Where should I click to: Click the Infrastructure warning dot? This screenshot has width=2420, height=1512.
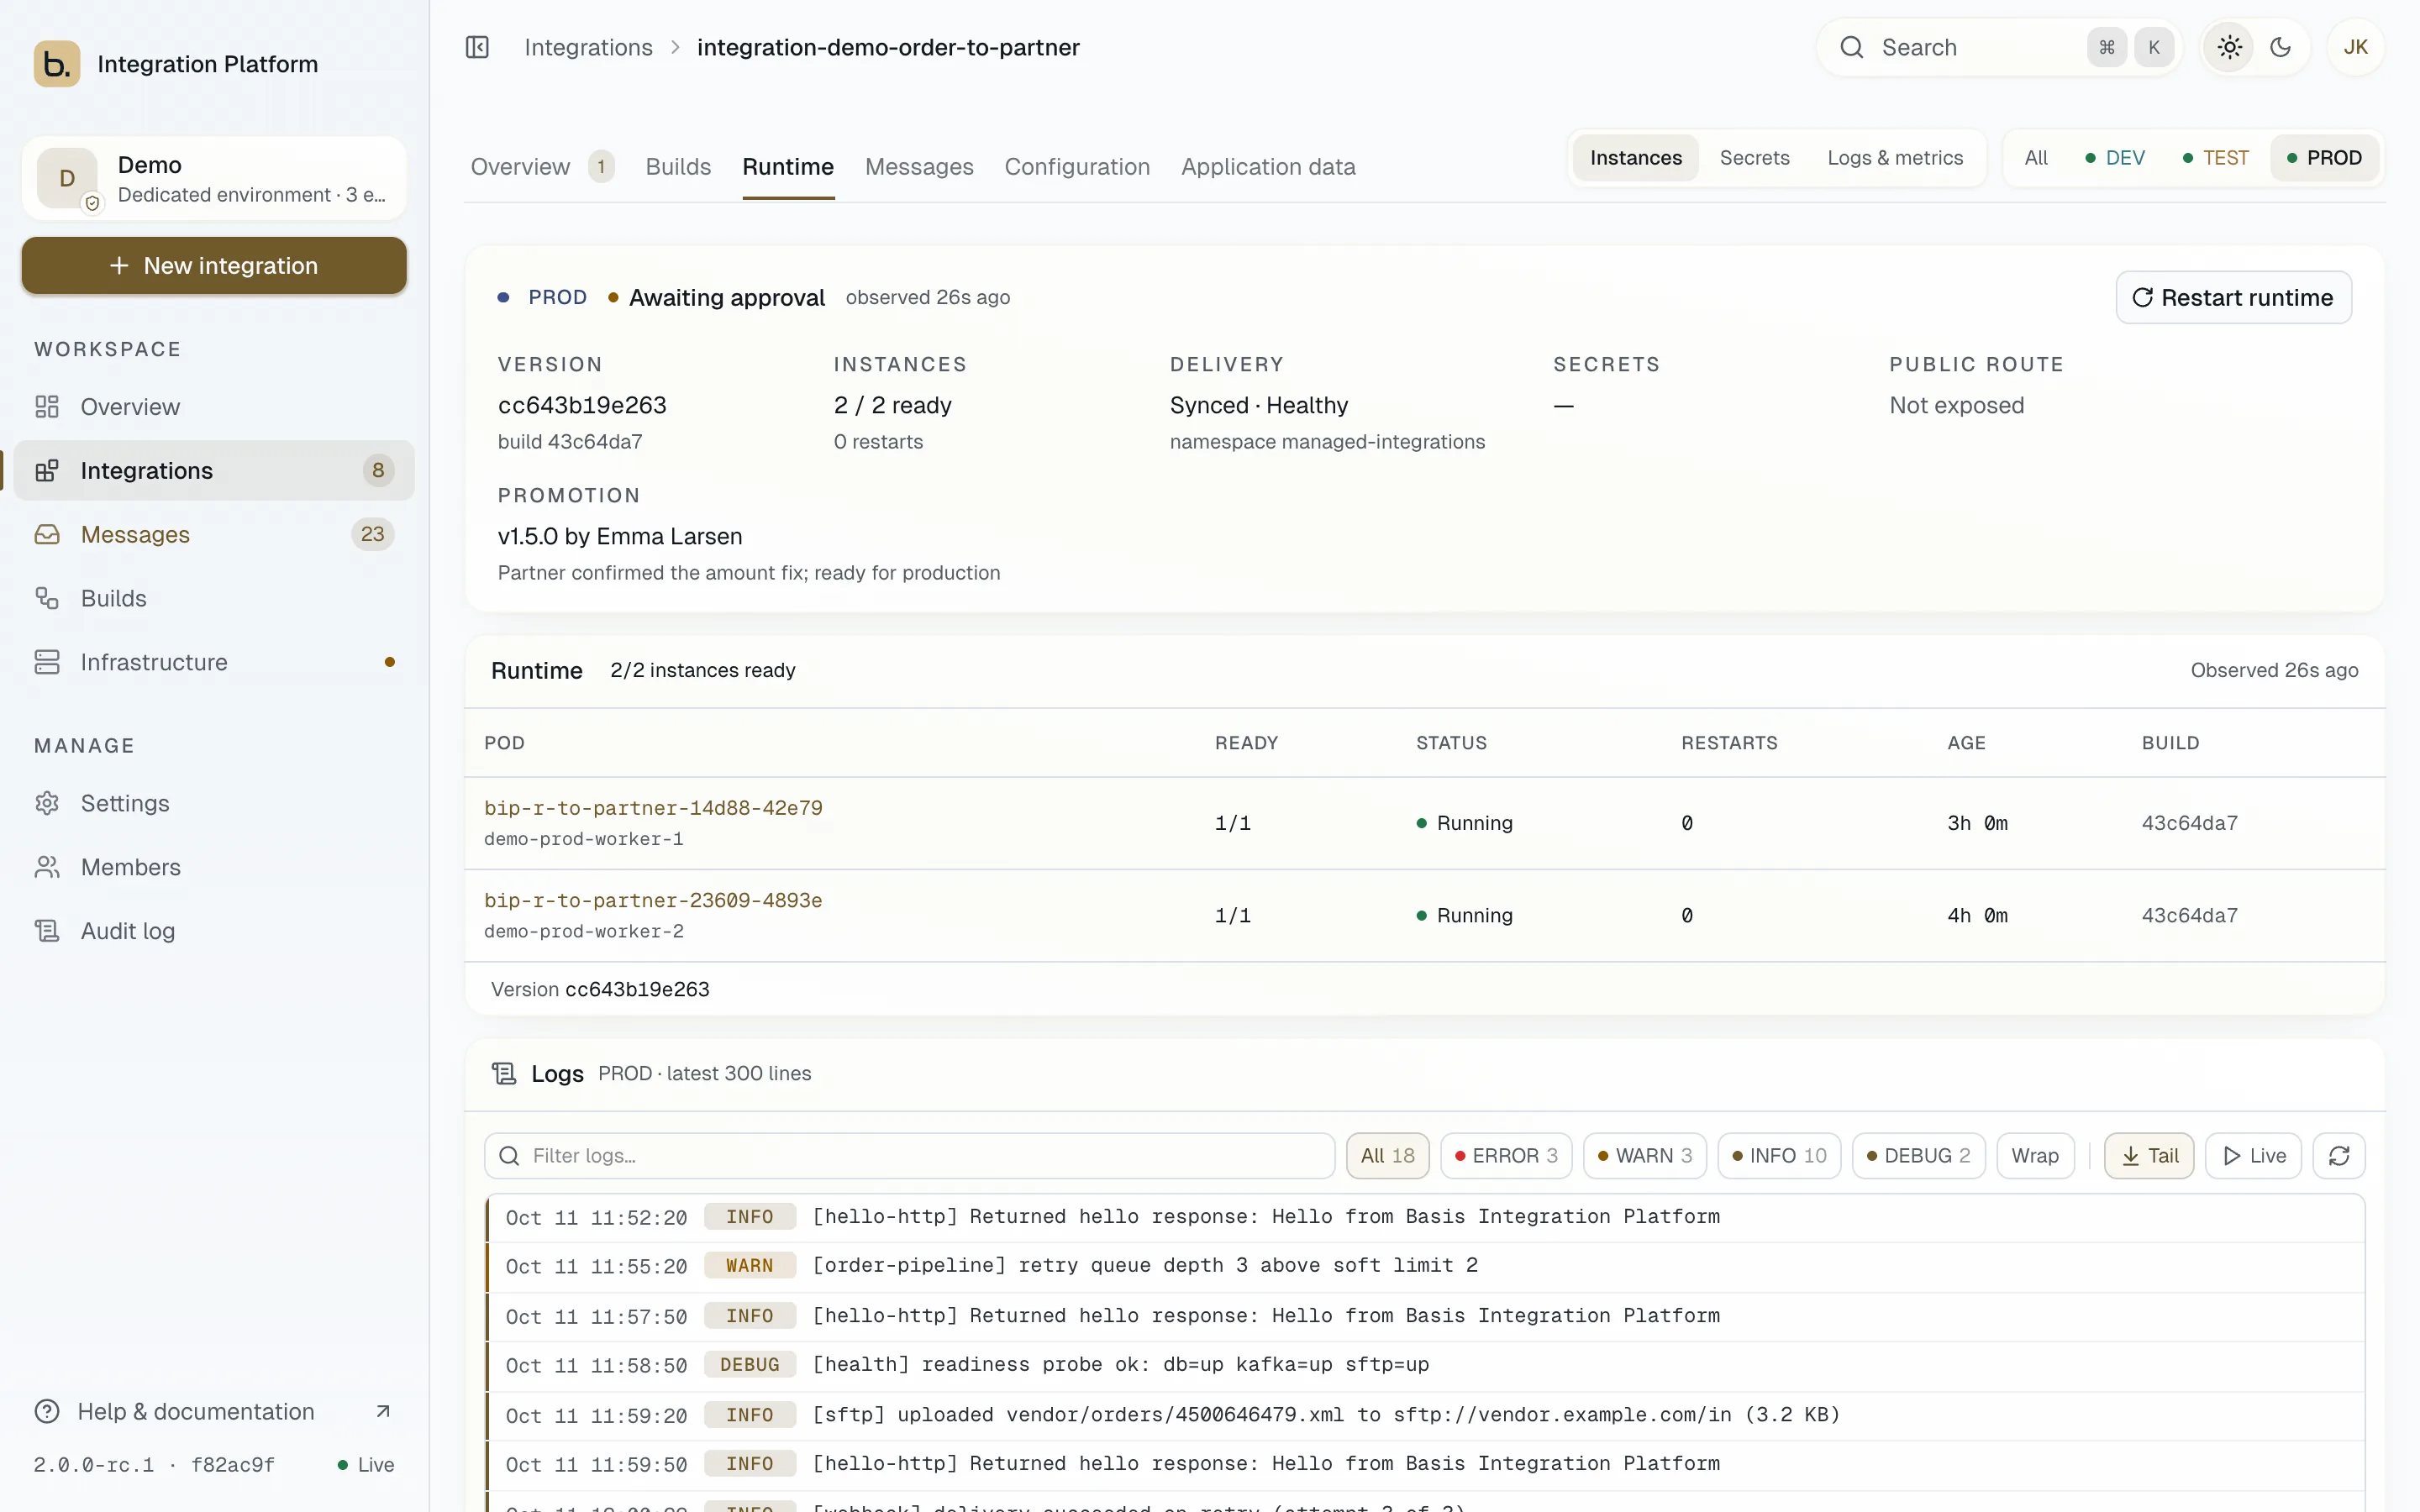click(390, 662)
